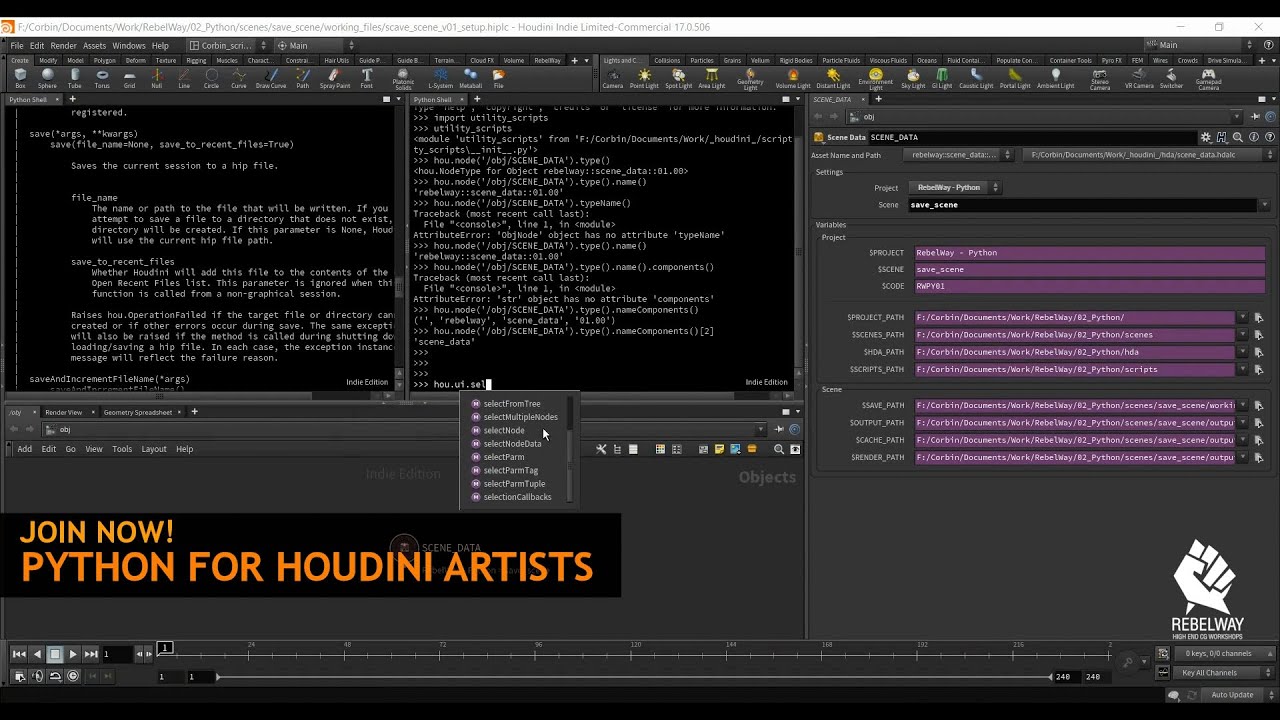The height and width of the screenshot is (720, 1280).
Task: Open the Windows menu
Action: [129, 45]
